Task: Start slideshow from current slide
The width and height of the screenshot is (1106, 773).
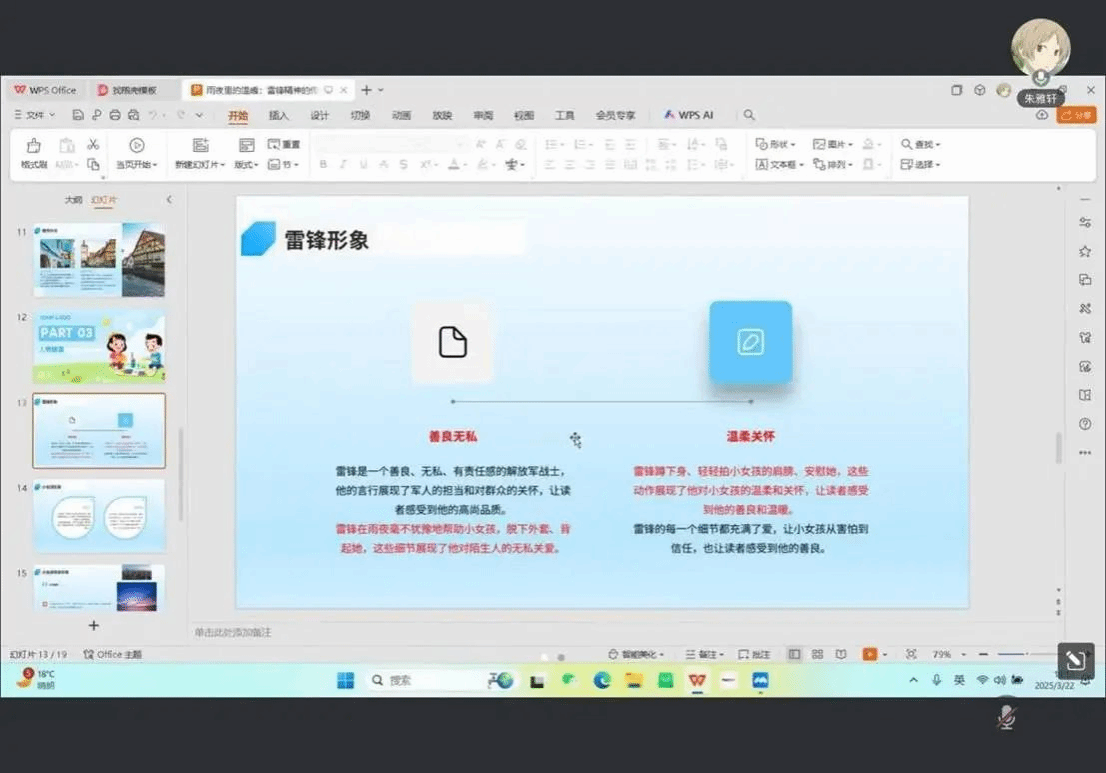Action: point(137,151)
